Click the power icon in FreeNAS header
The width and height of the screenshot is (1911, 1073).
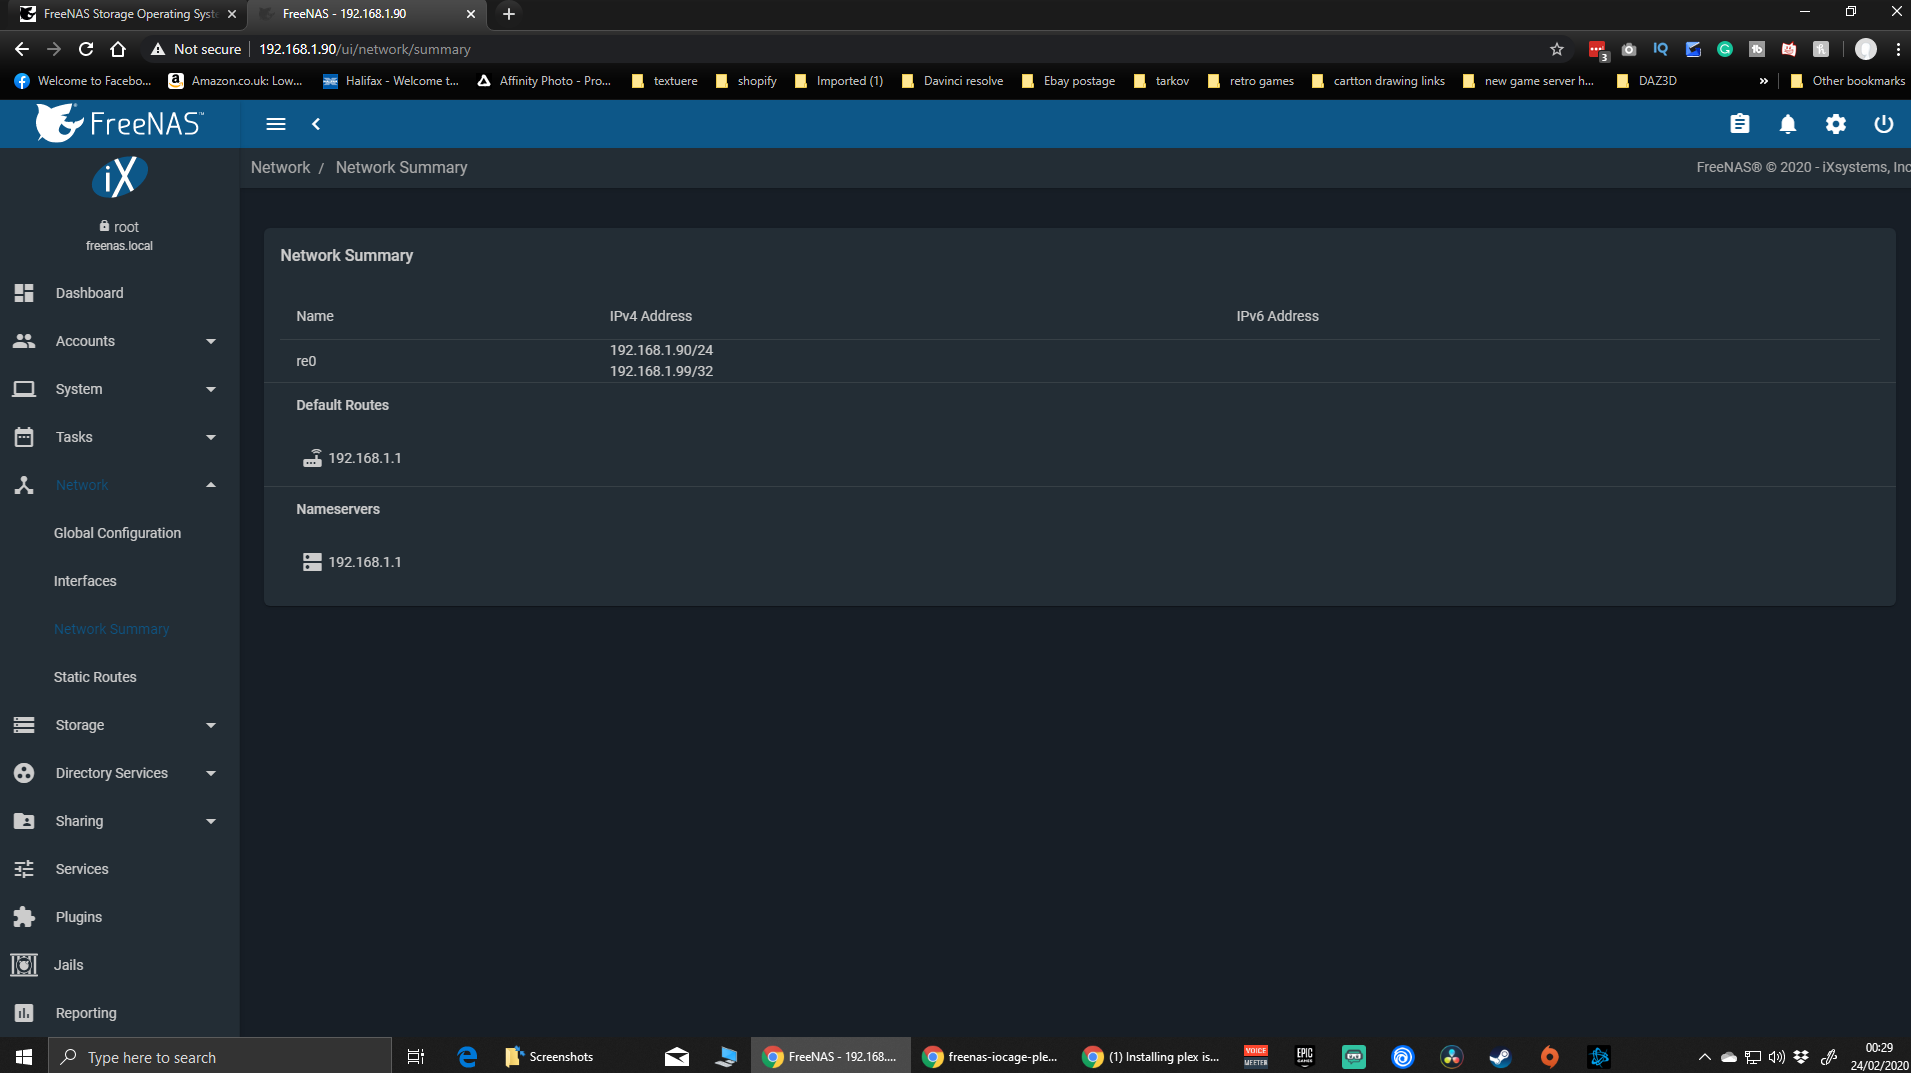point(1884,124)
